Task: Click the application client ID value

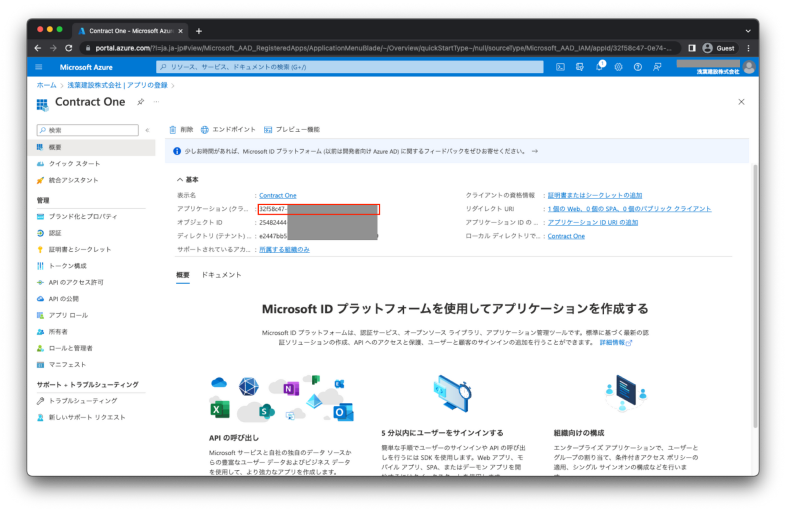Action: point(319,209)
